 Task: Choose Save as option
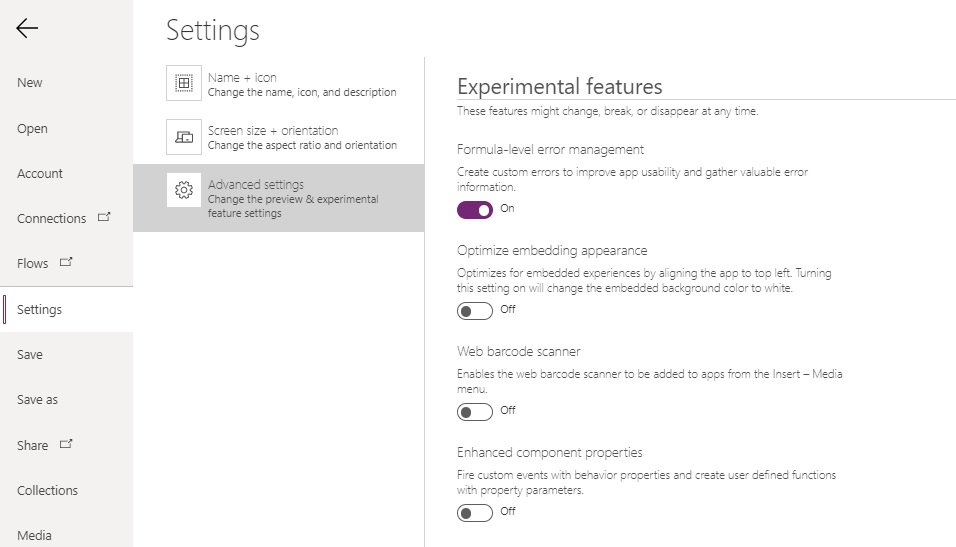point(66,399)
